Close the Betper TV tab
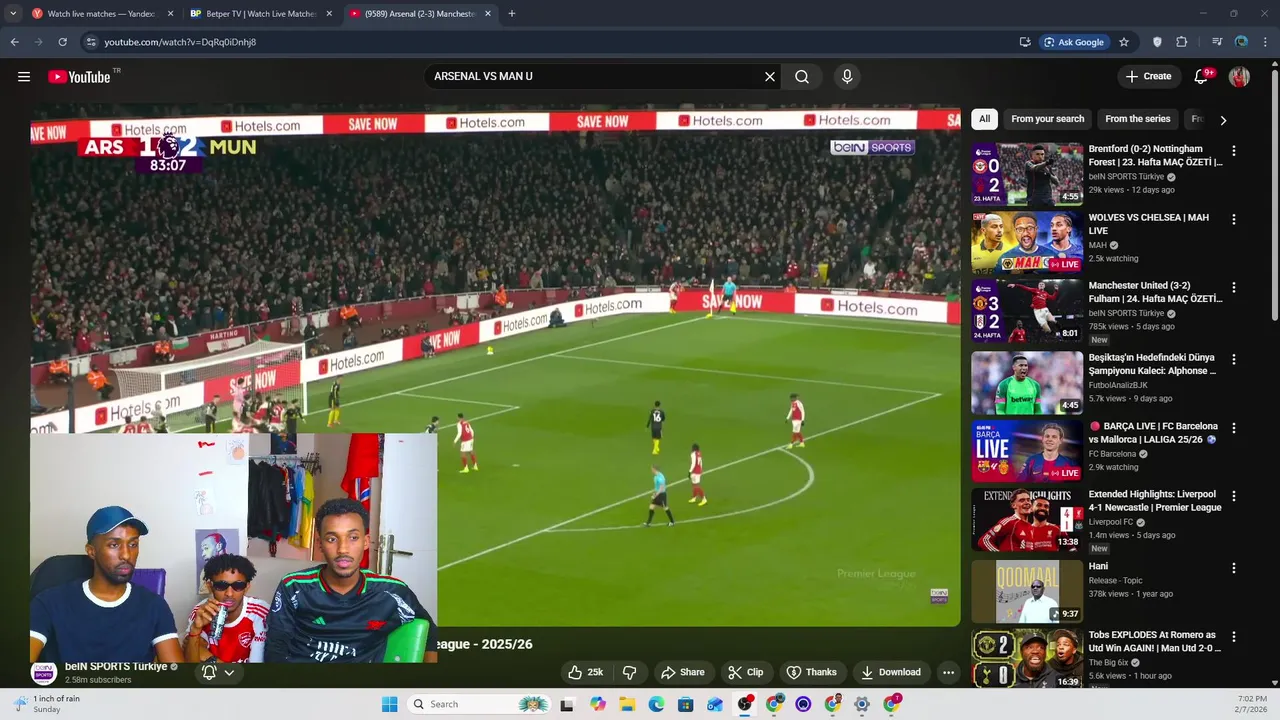The width and height of the screenshot is (1280, 720). pyautogui.click(x=329, y=14)
